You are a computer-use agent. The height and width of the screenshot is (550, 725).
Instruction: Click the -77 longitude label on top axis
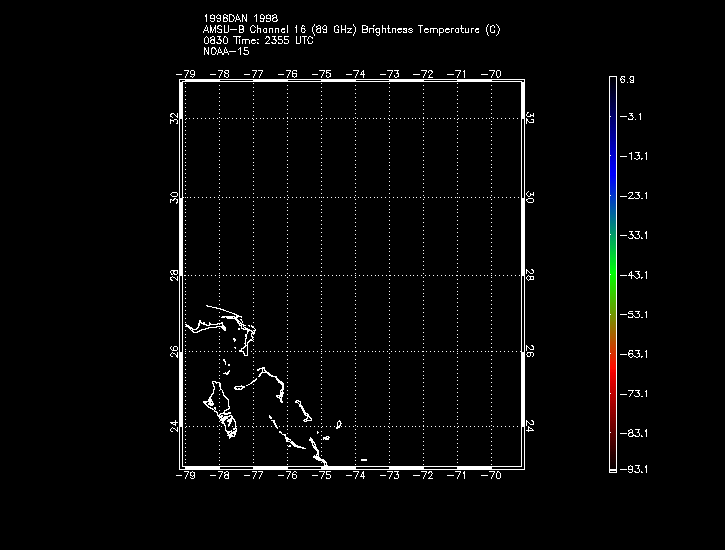pyautogui.click(x=253, y=74)
